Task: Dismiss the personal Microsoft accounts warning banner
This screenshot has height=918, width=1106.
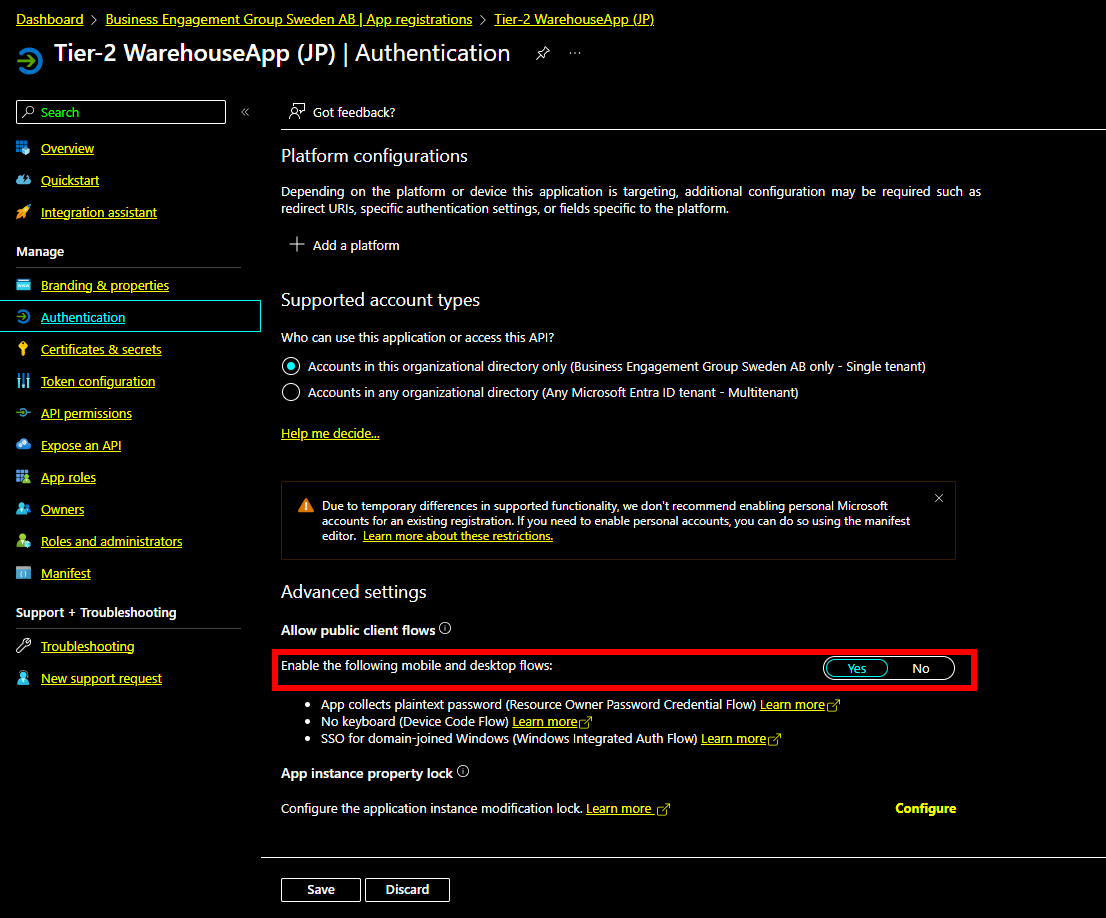Action: point(938,497)
